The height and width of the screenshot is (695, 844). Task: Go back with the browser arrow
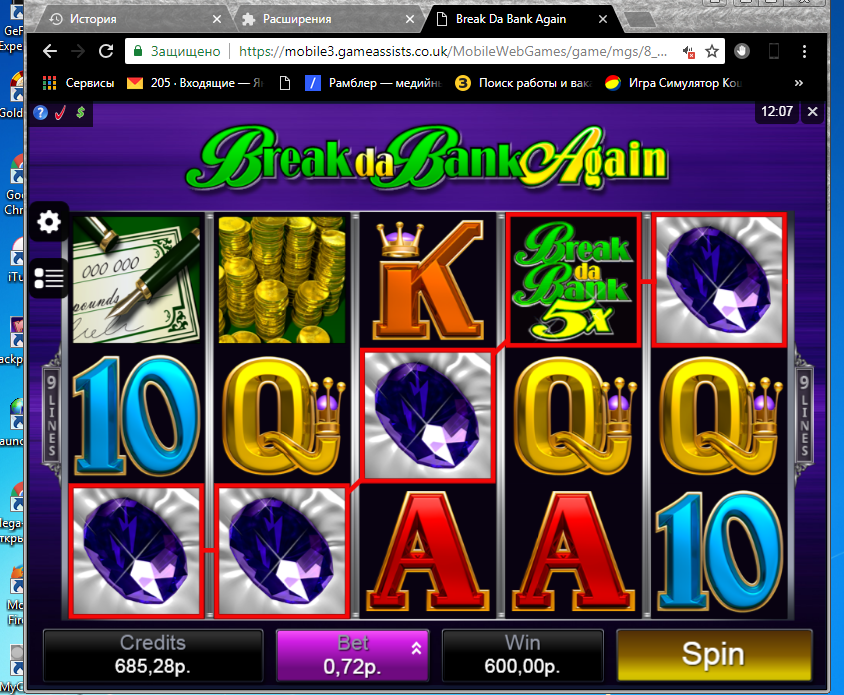(50, 51)
